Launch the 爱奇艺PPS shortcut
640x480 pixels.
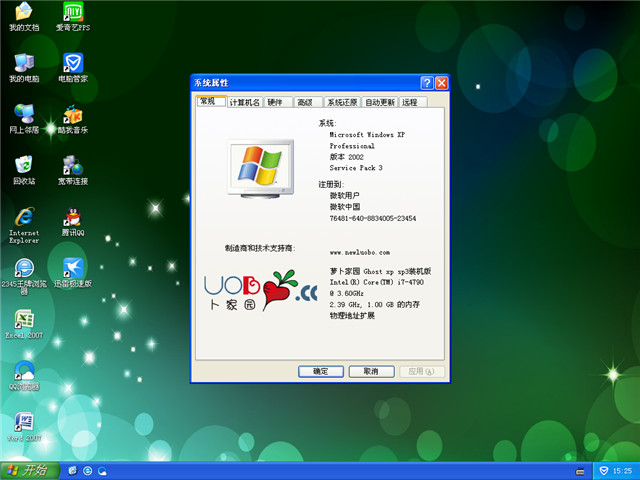[x=73, y=16]
